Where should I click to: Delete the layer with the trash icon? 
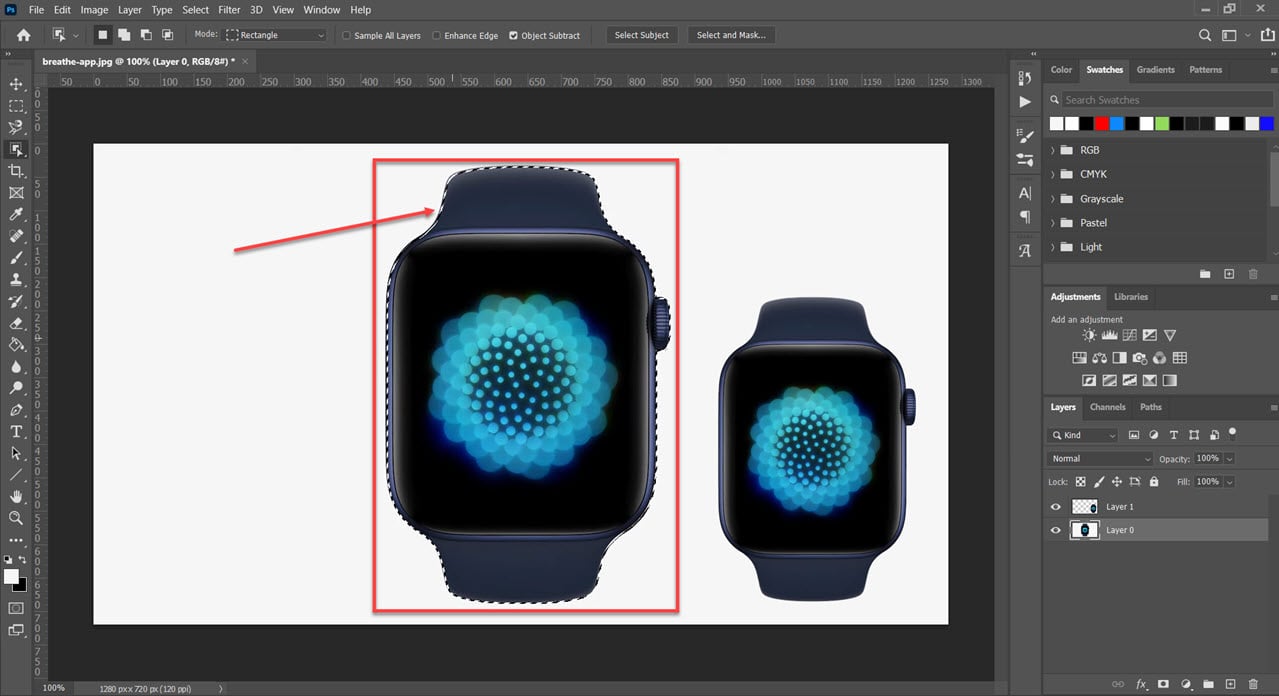(x=1253, y=685)
